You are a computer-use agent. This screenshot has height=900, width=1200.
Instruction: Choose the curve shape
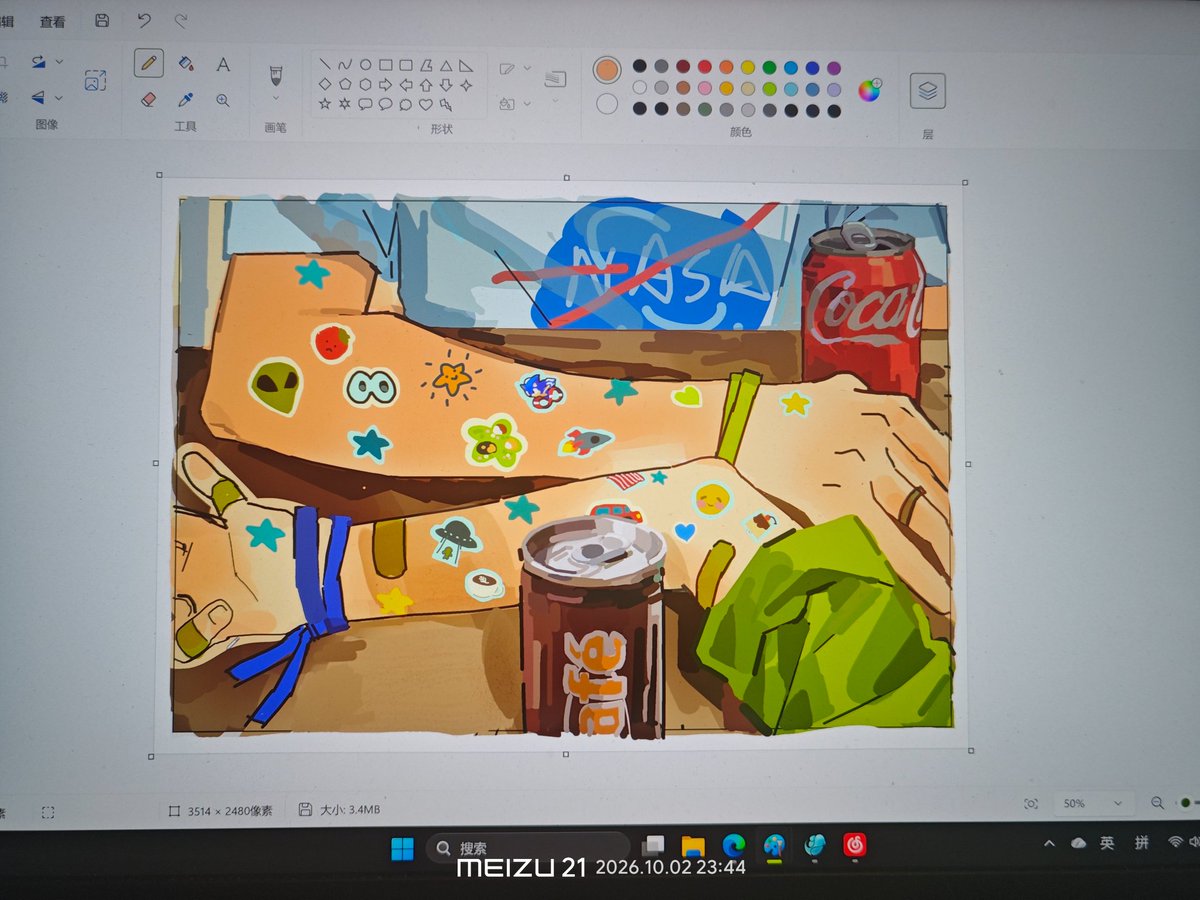coord(345,64)
